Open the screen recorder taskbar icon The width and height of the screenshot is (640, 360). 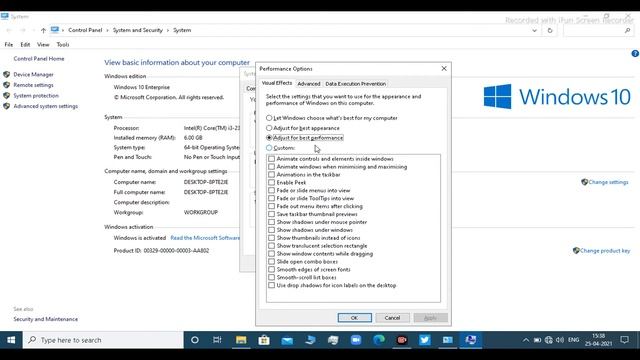(x=402, y=340)
